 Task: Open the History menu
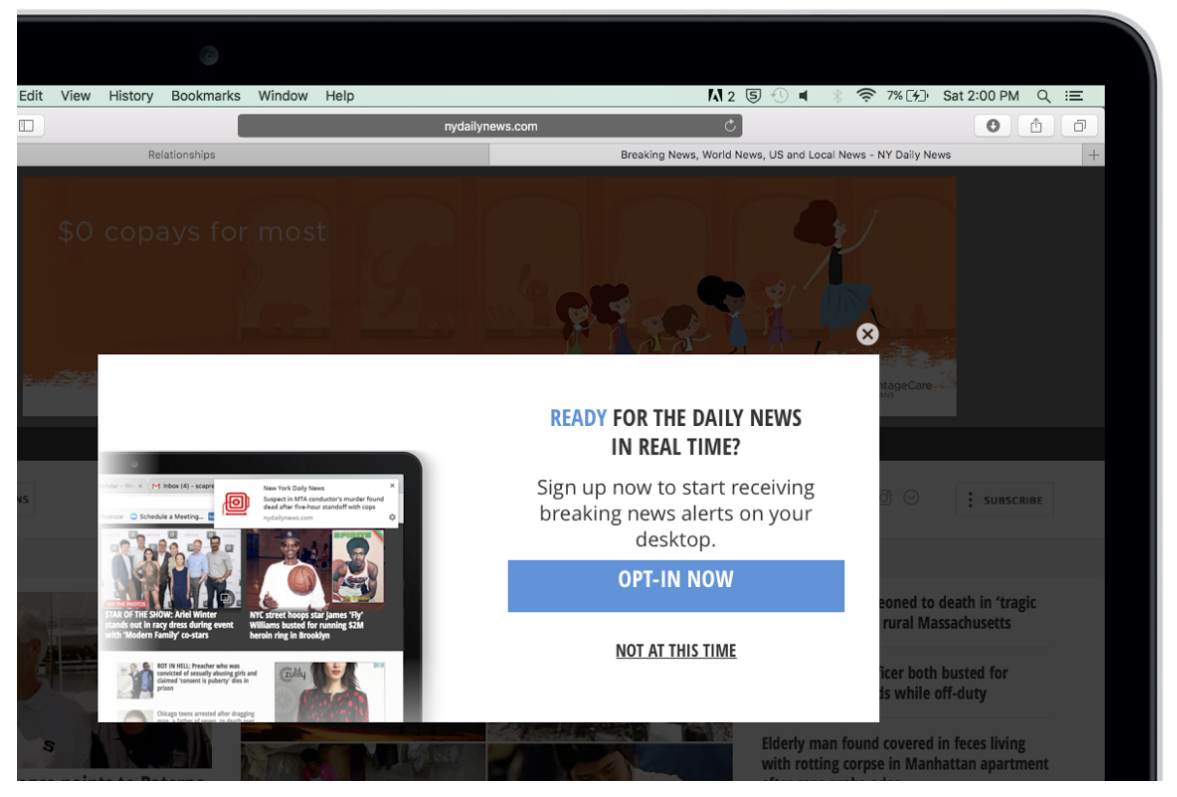(131, 96)
